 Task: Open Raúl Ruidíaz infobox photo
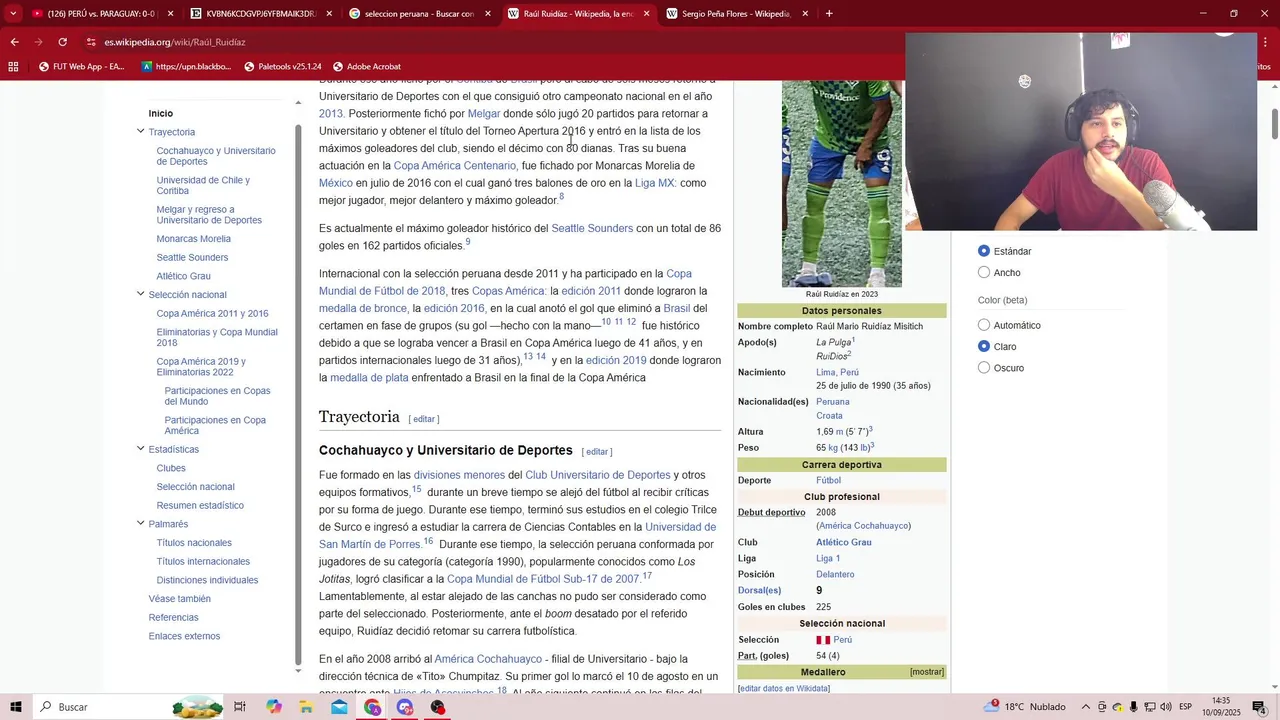[x=842, y=184]
